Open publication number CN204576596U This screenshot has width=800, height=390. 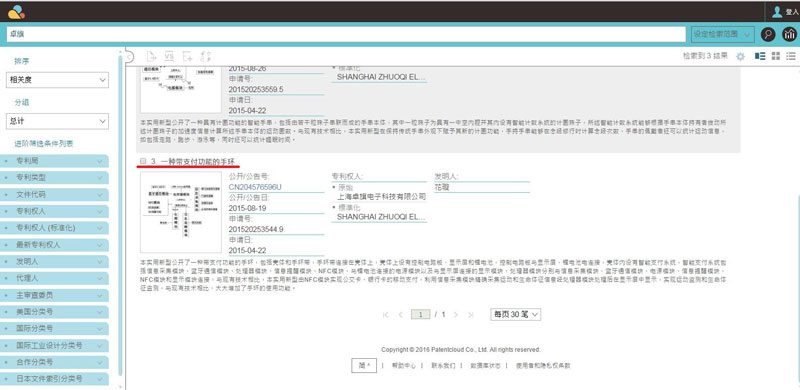click(x=255, y=187)
